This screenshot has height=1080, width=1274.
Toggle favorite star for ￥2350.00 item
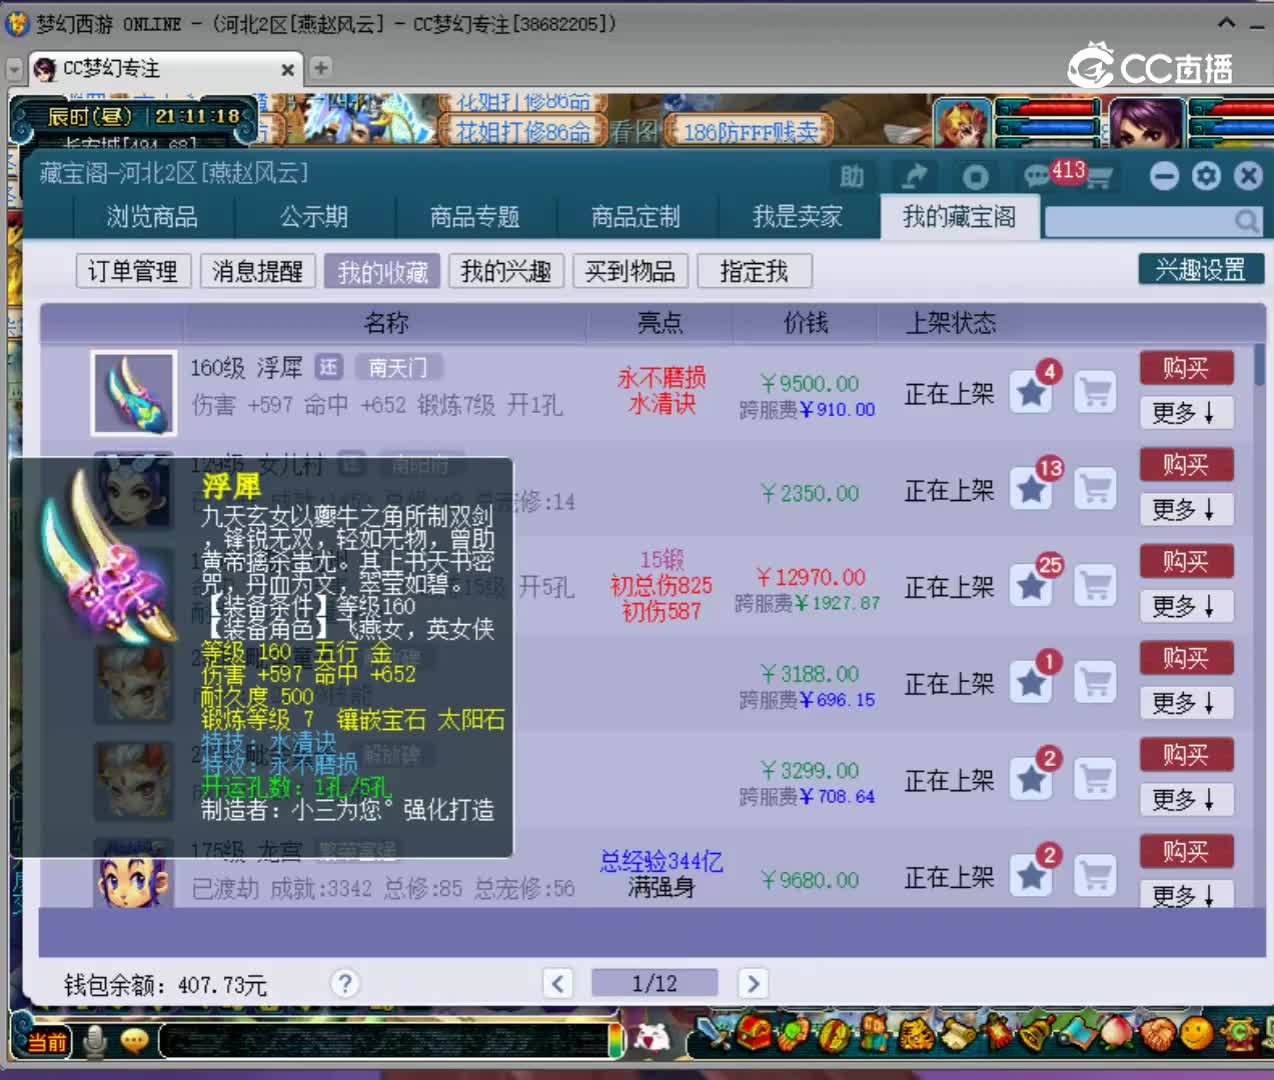(x=1031, y=490)
